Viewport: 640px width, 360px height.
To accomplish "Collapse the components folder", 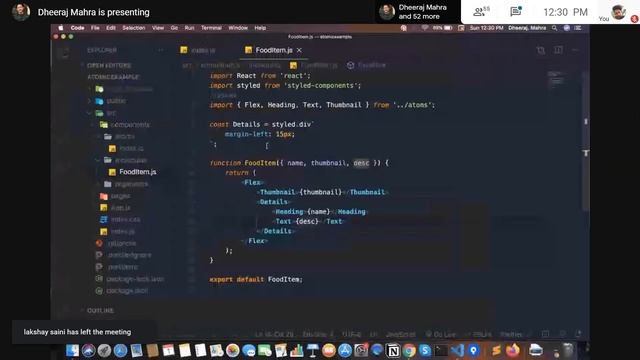I will tap(124, 125).
